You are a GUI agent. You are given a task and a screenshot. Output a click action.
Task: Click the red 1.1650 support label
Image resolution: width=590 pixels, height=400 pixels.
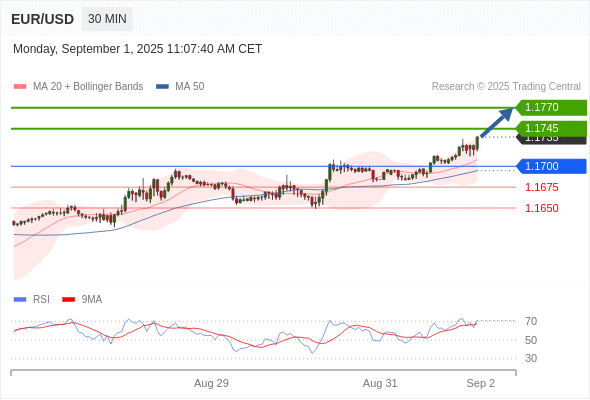(541, 208)
